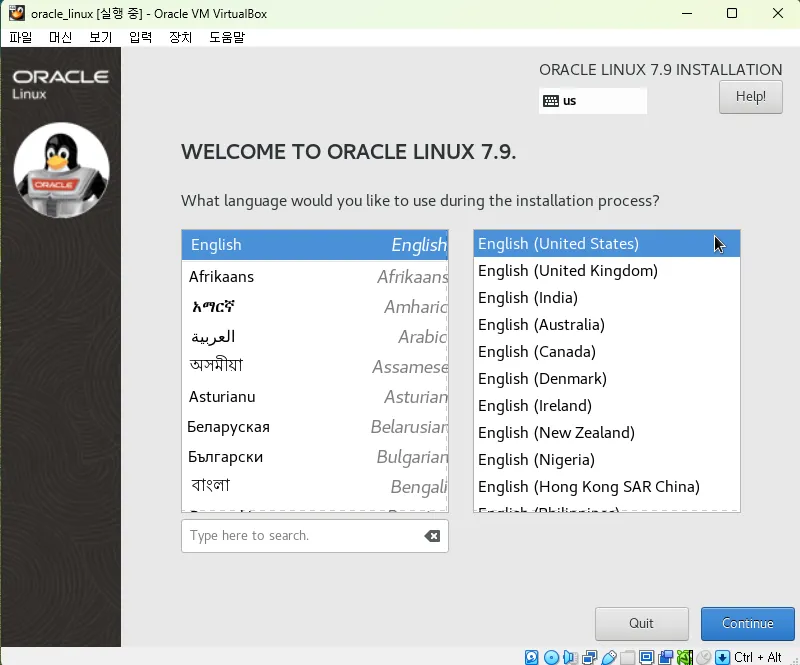Screen dimensions: 800x665
Task: Click the clear search backspace icon
Action: (432, 536)
